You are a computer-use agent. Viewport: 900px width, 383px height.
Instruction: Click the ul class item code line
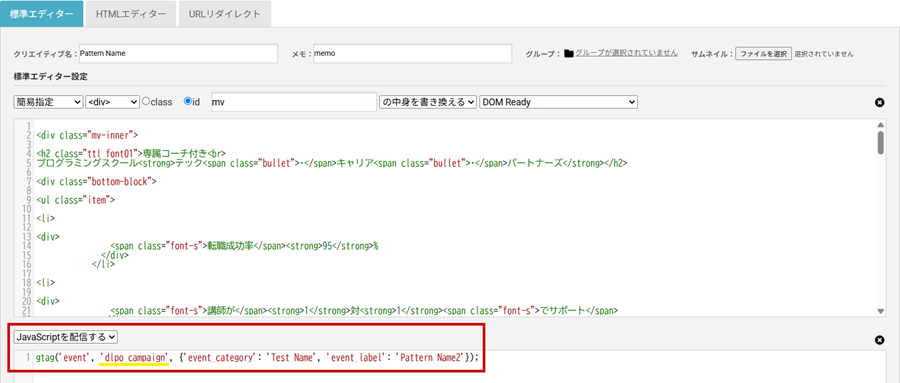(75, 200)
